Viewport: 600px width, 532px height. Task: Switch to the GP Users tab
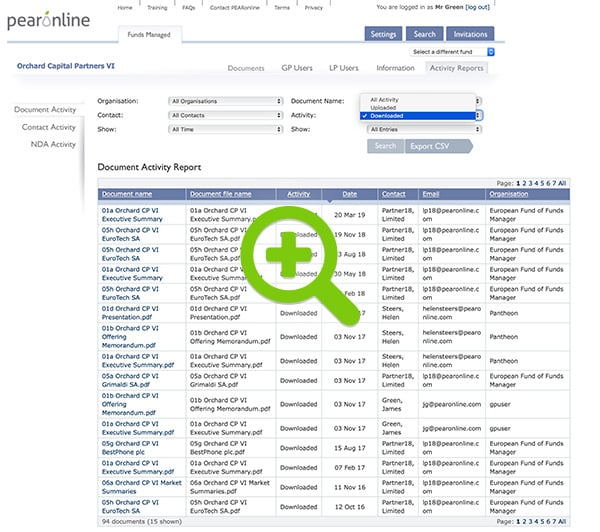pos(297,68)
